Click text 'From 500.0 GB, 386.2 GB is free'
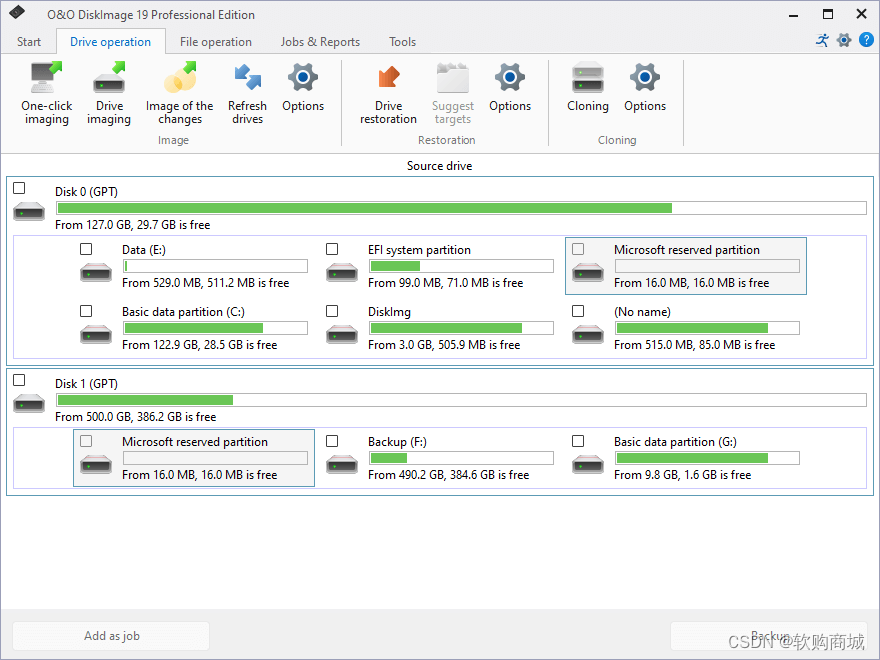The image size is (880, 660). point(135,417)
